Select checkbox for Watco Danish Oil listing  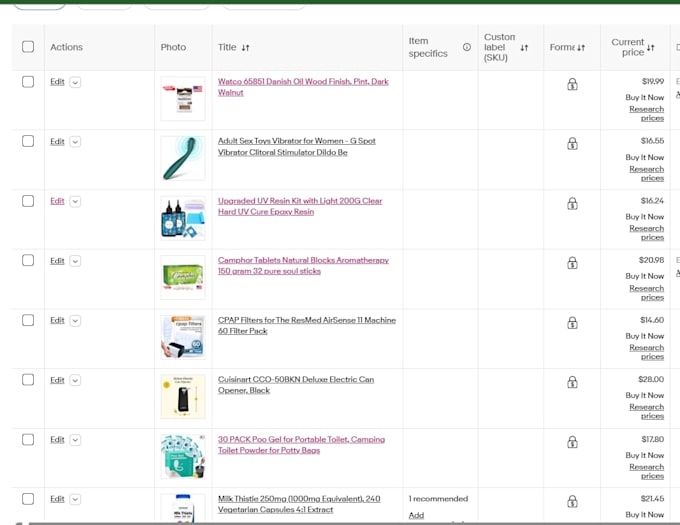(28, 82)
